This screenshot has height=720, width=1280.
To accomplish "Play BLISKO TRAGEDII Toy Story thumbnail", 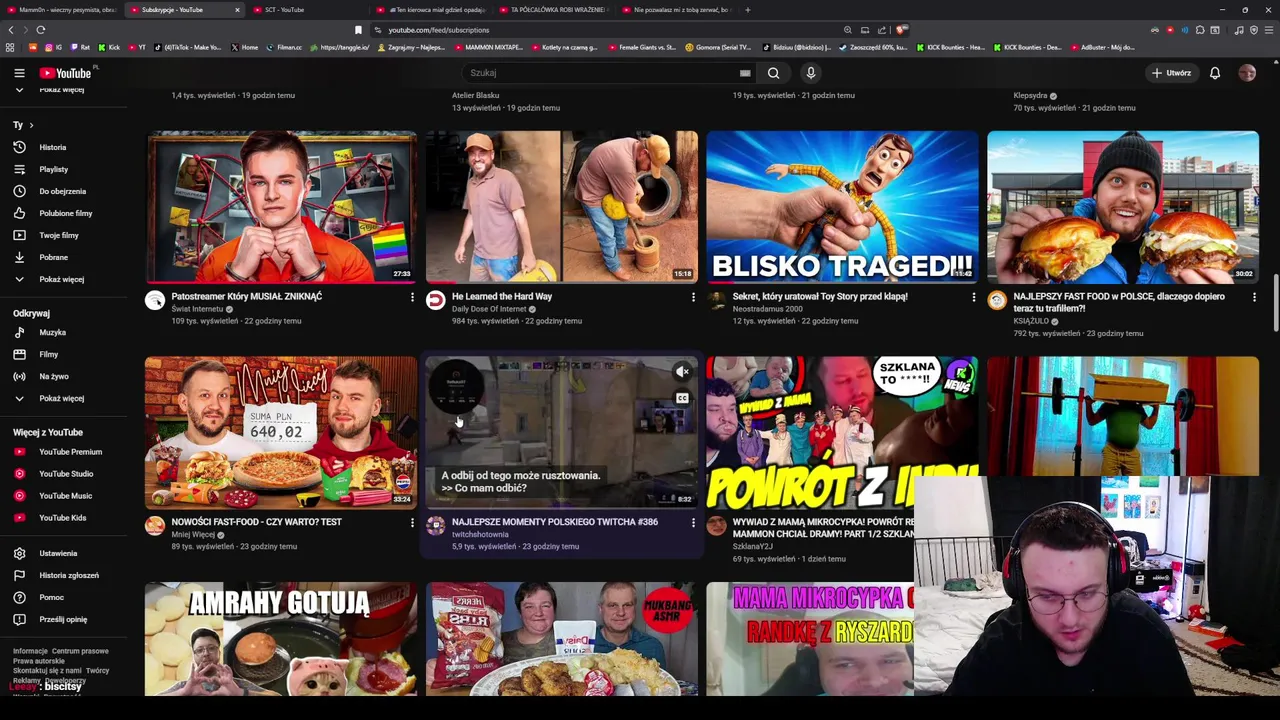I will 842,207.
